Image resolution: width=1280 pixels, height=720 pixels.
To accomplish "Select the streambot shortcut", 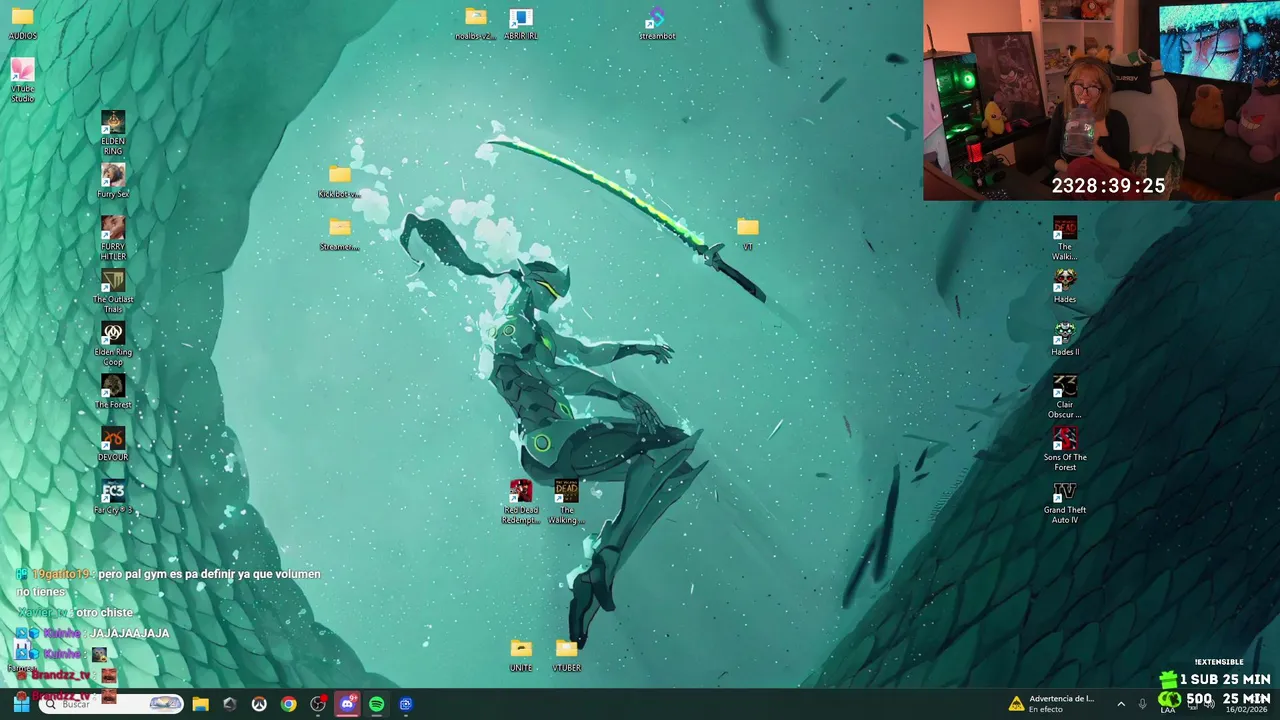I will pyautogui.click(x=657, y=23).
